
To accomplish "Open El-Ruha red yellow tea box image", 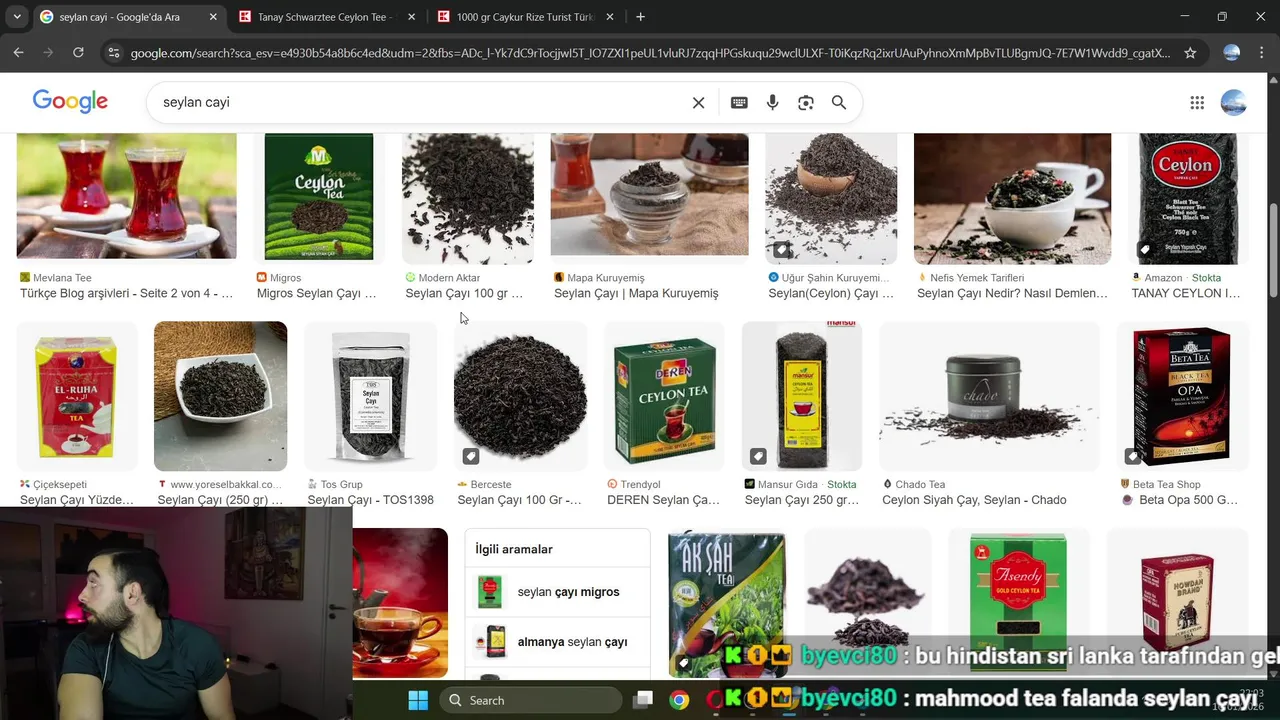I will pos(76,396).
